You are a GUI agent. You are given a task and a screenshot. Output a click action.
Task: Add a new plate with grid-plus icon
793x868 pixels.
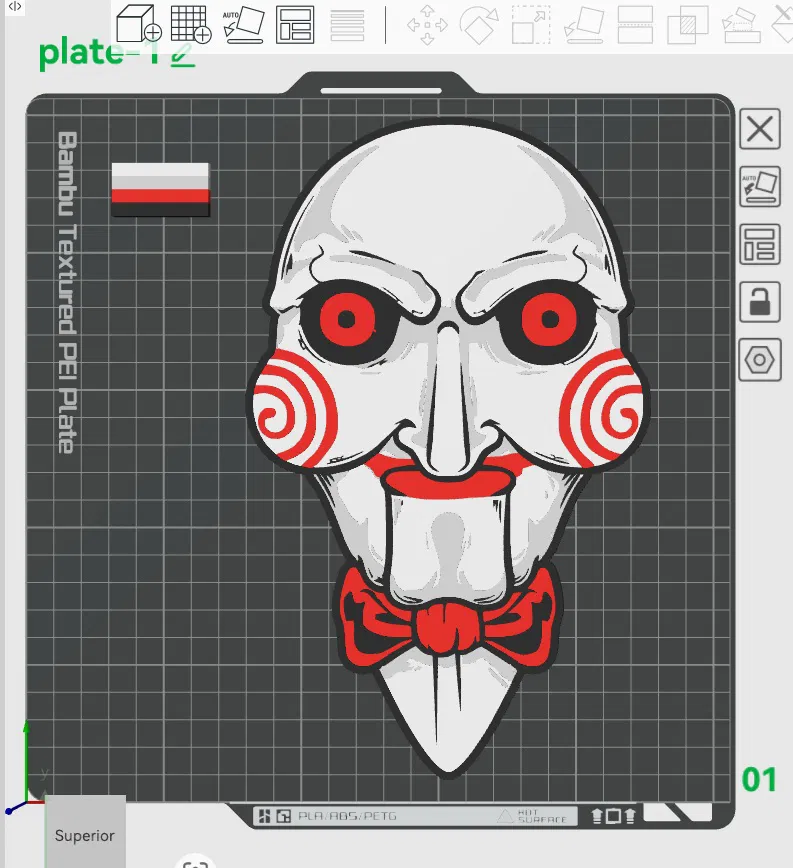pos(191,24)
